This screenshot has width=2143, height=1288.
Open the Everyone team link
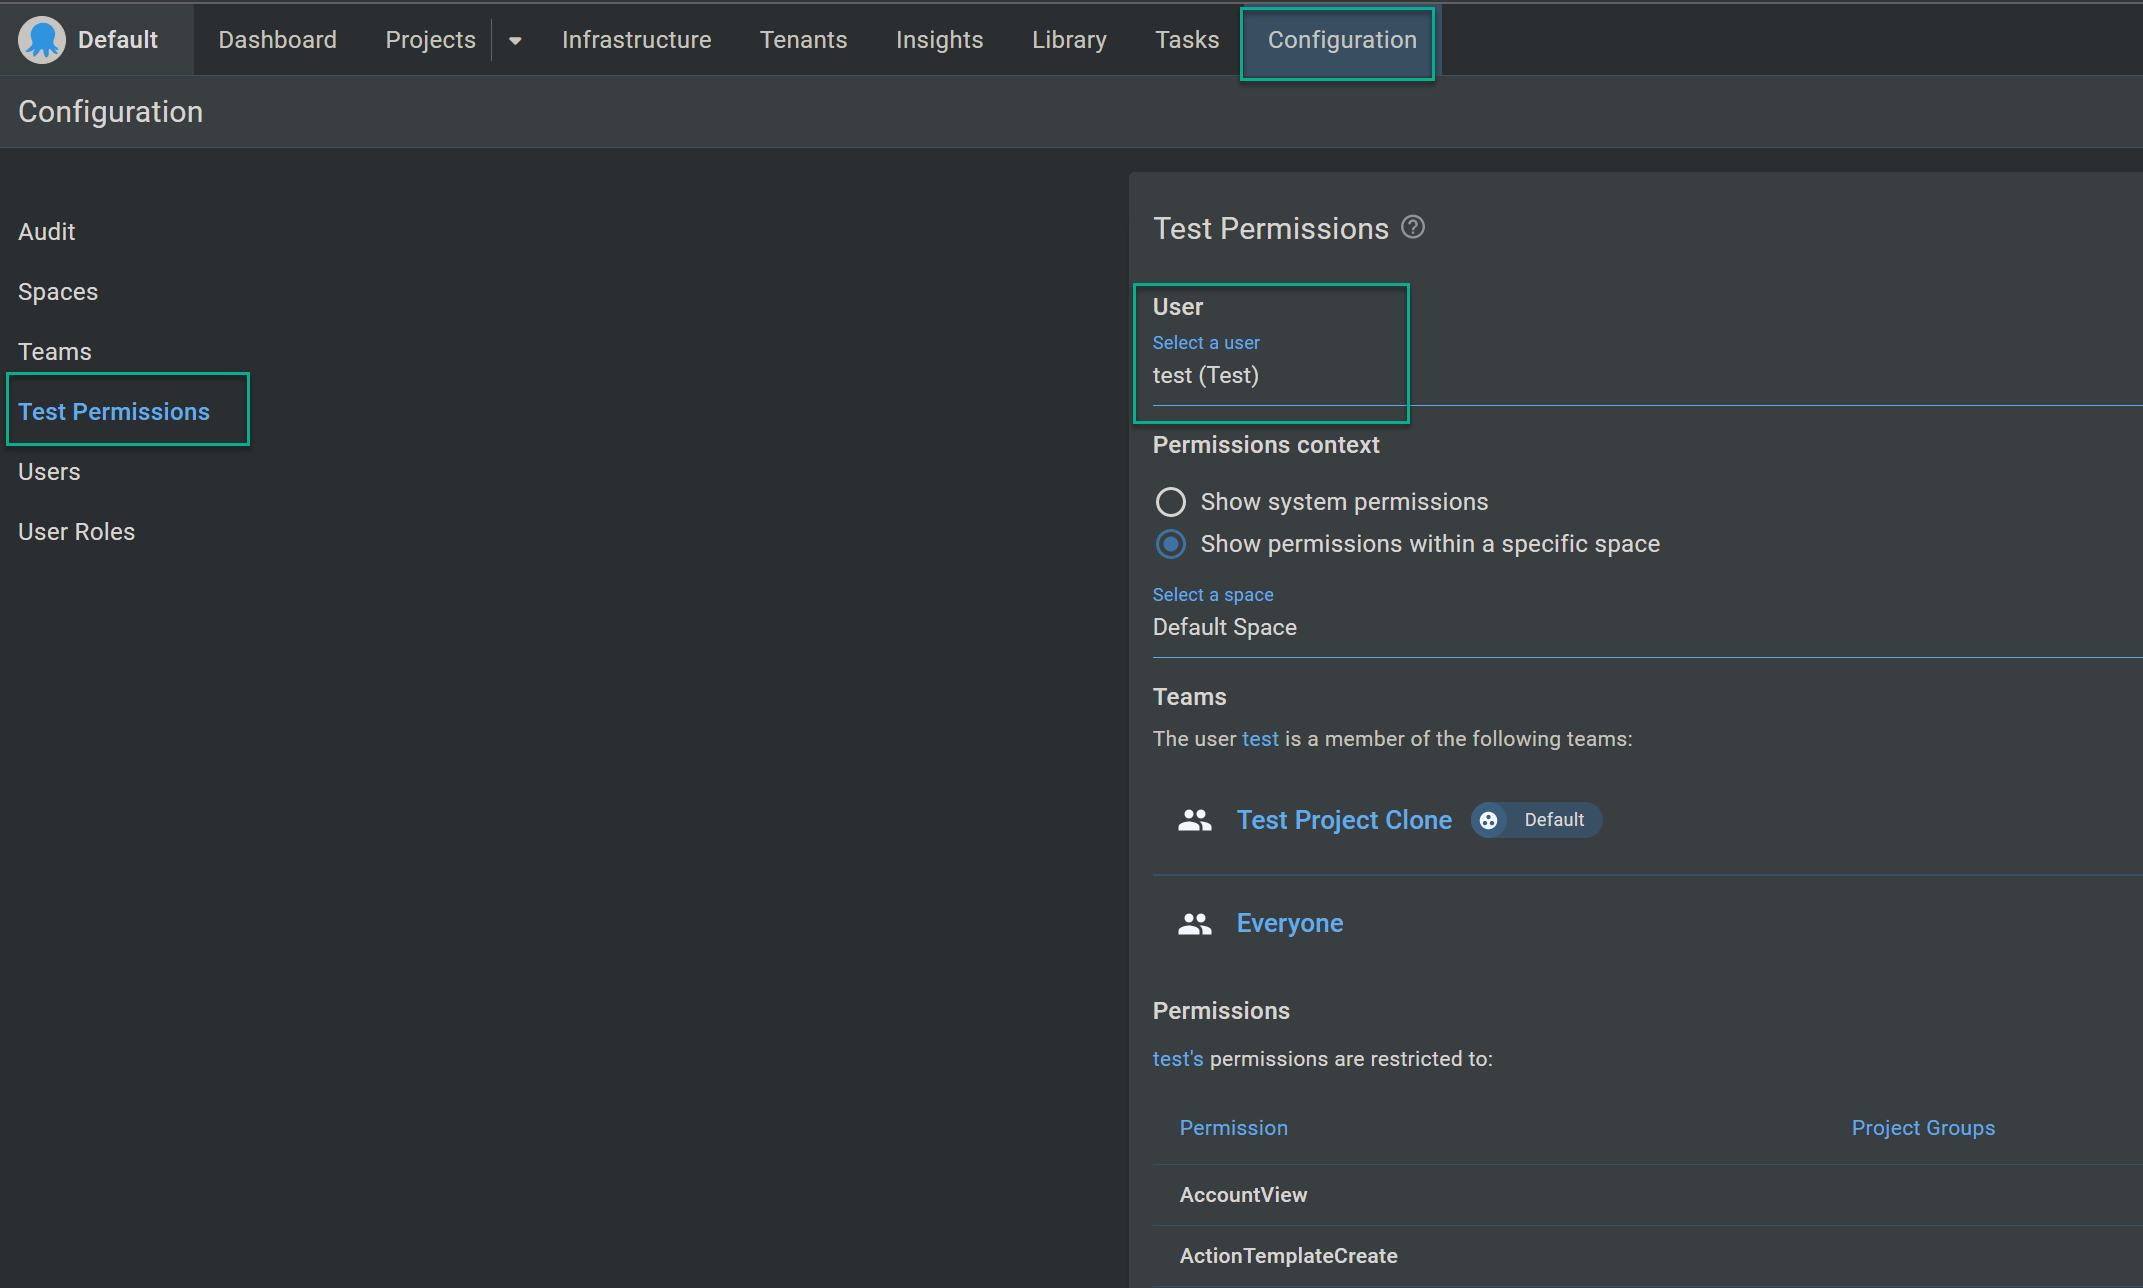click(1289, 923)
